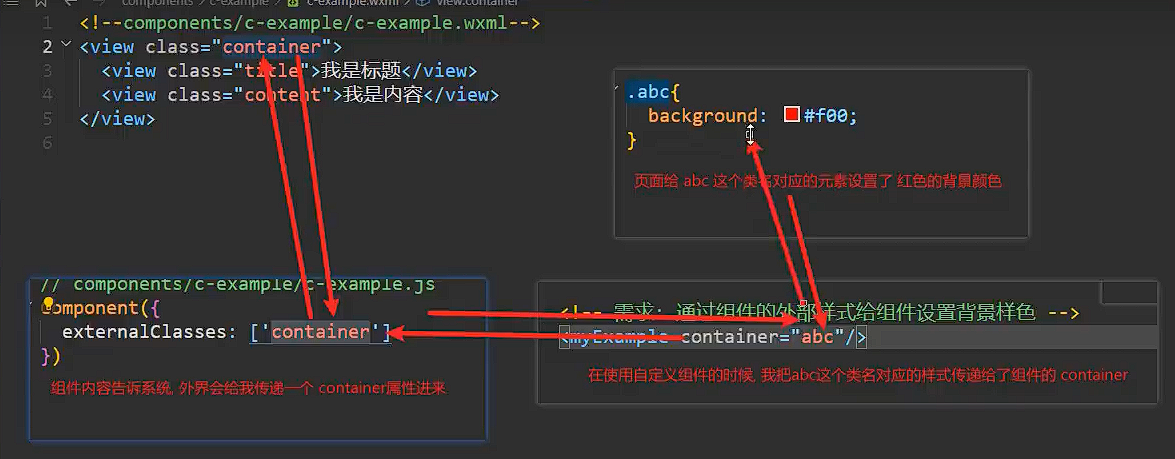1175x459 pixels.
Task: Click the c-example.js path comment
Action: 238,285
